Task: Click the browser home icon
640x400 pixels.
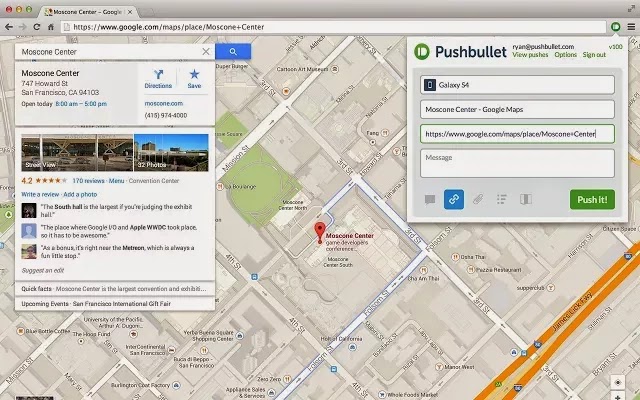Action: coord(51,27)
